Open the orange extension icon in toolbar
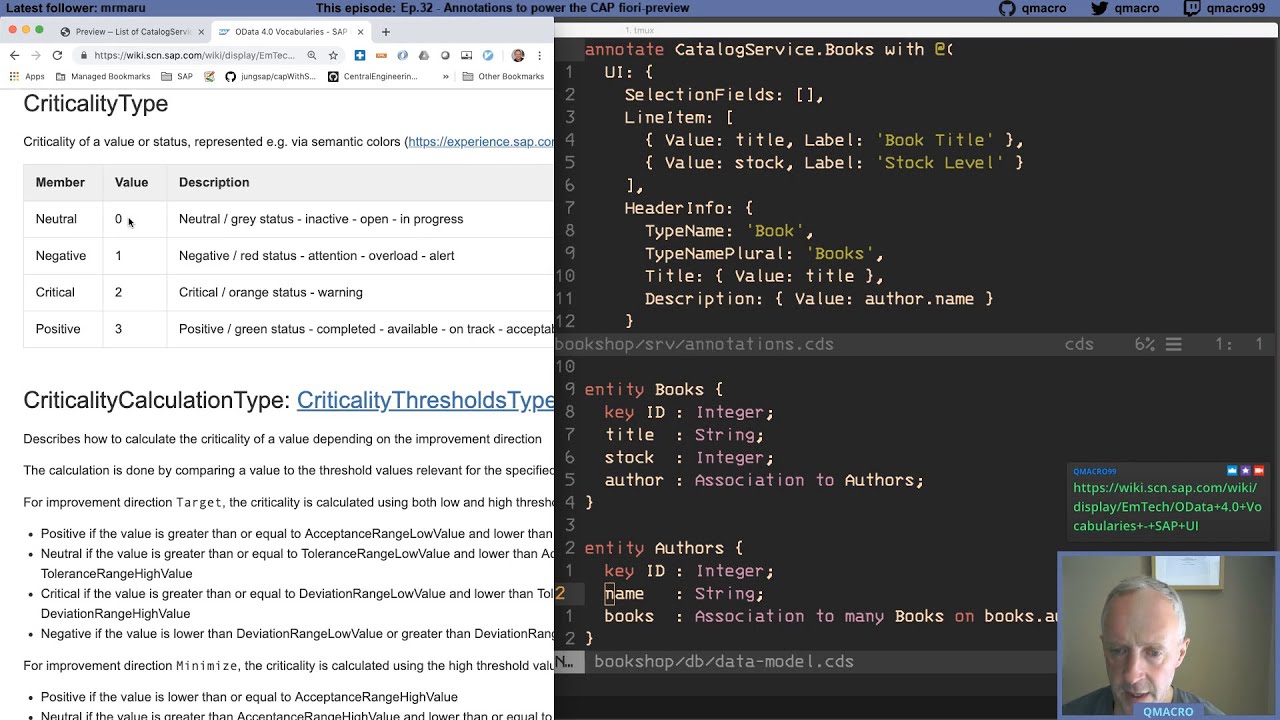Viewport: 1280px width, 720px height. [x=381, y=55]
